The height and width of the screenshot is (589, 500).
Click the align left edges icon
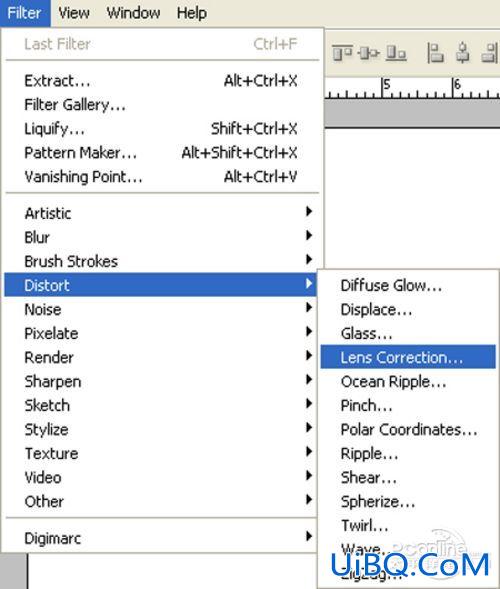pyautogui.click(x=435, y=53)
